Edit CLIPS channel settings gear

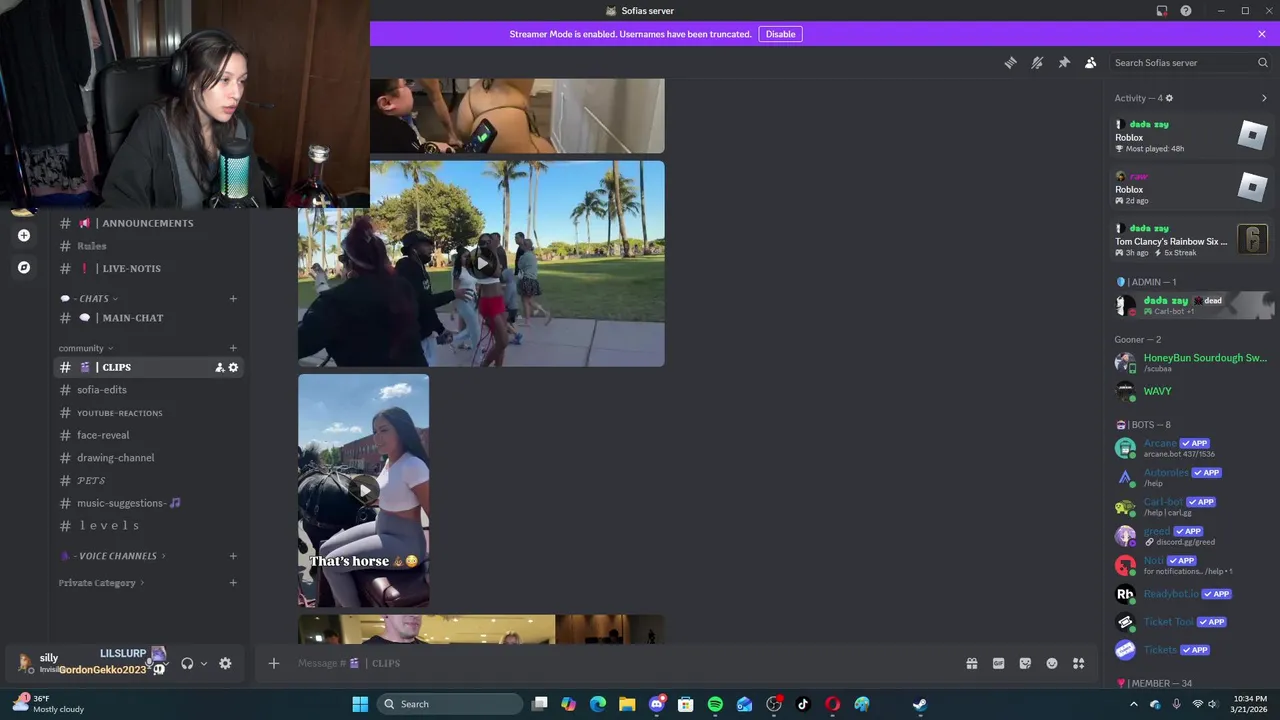coord(234,368)
